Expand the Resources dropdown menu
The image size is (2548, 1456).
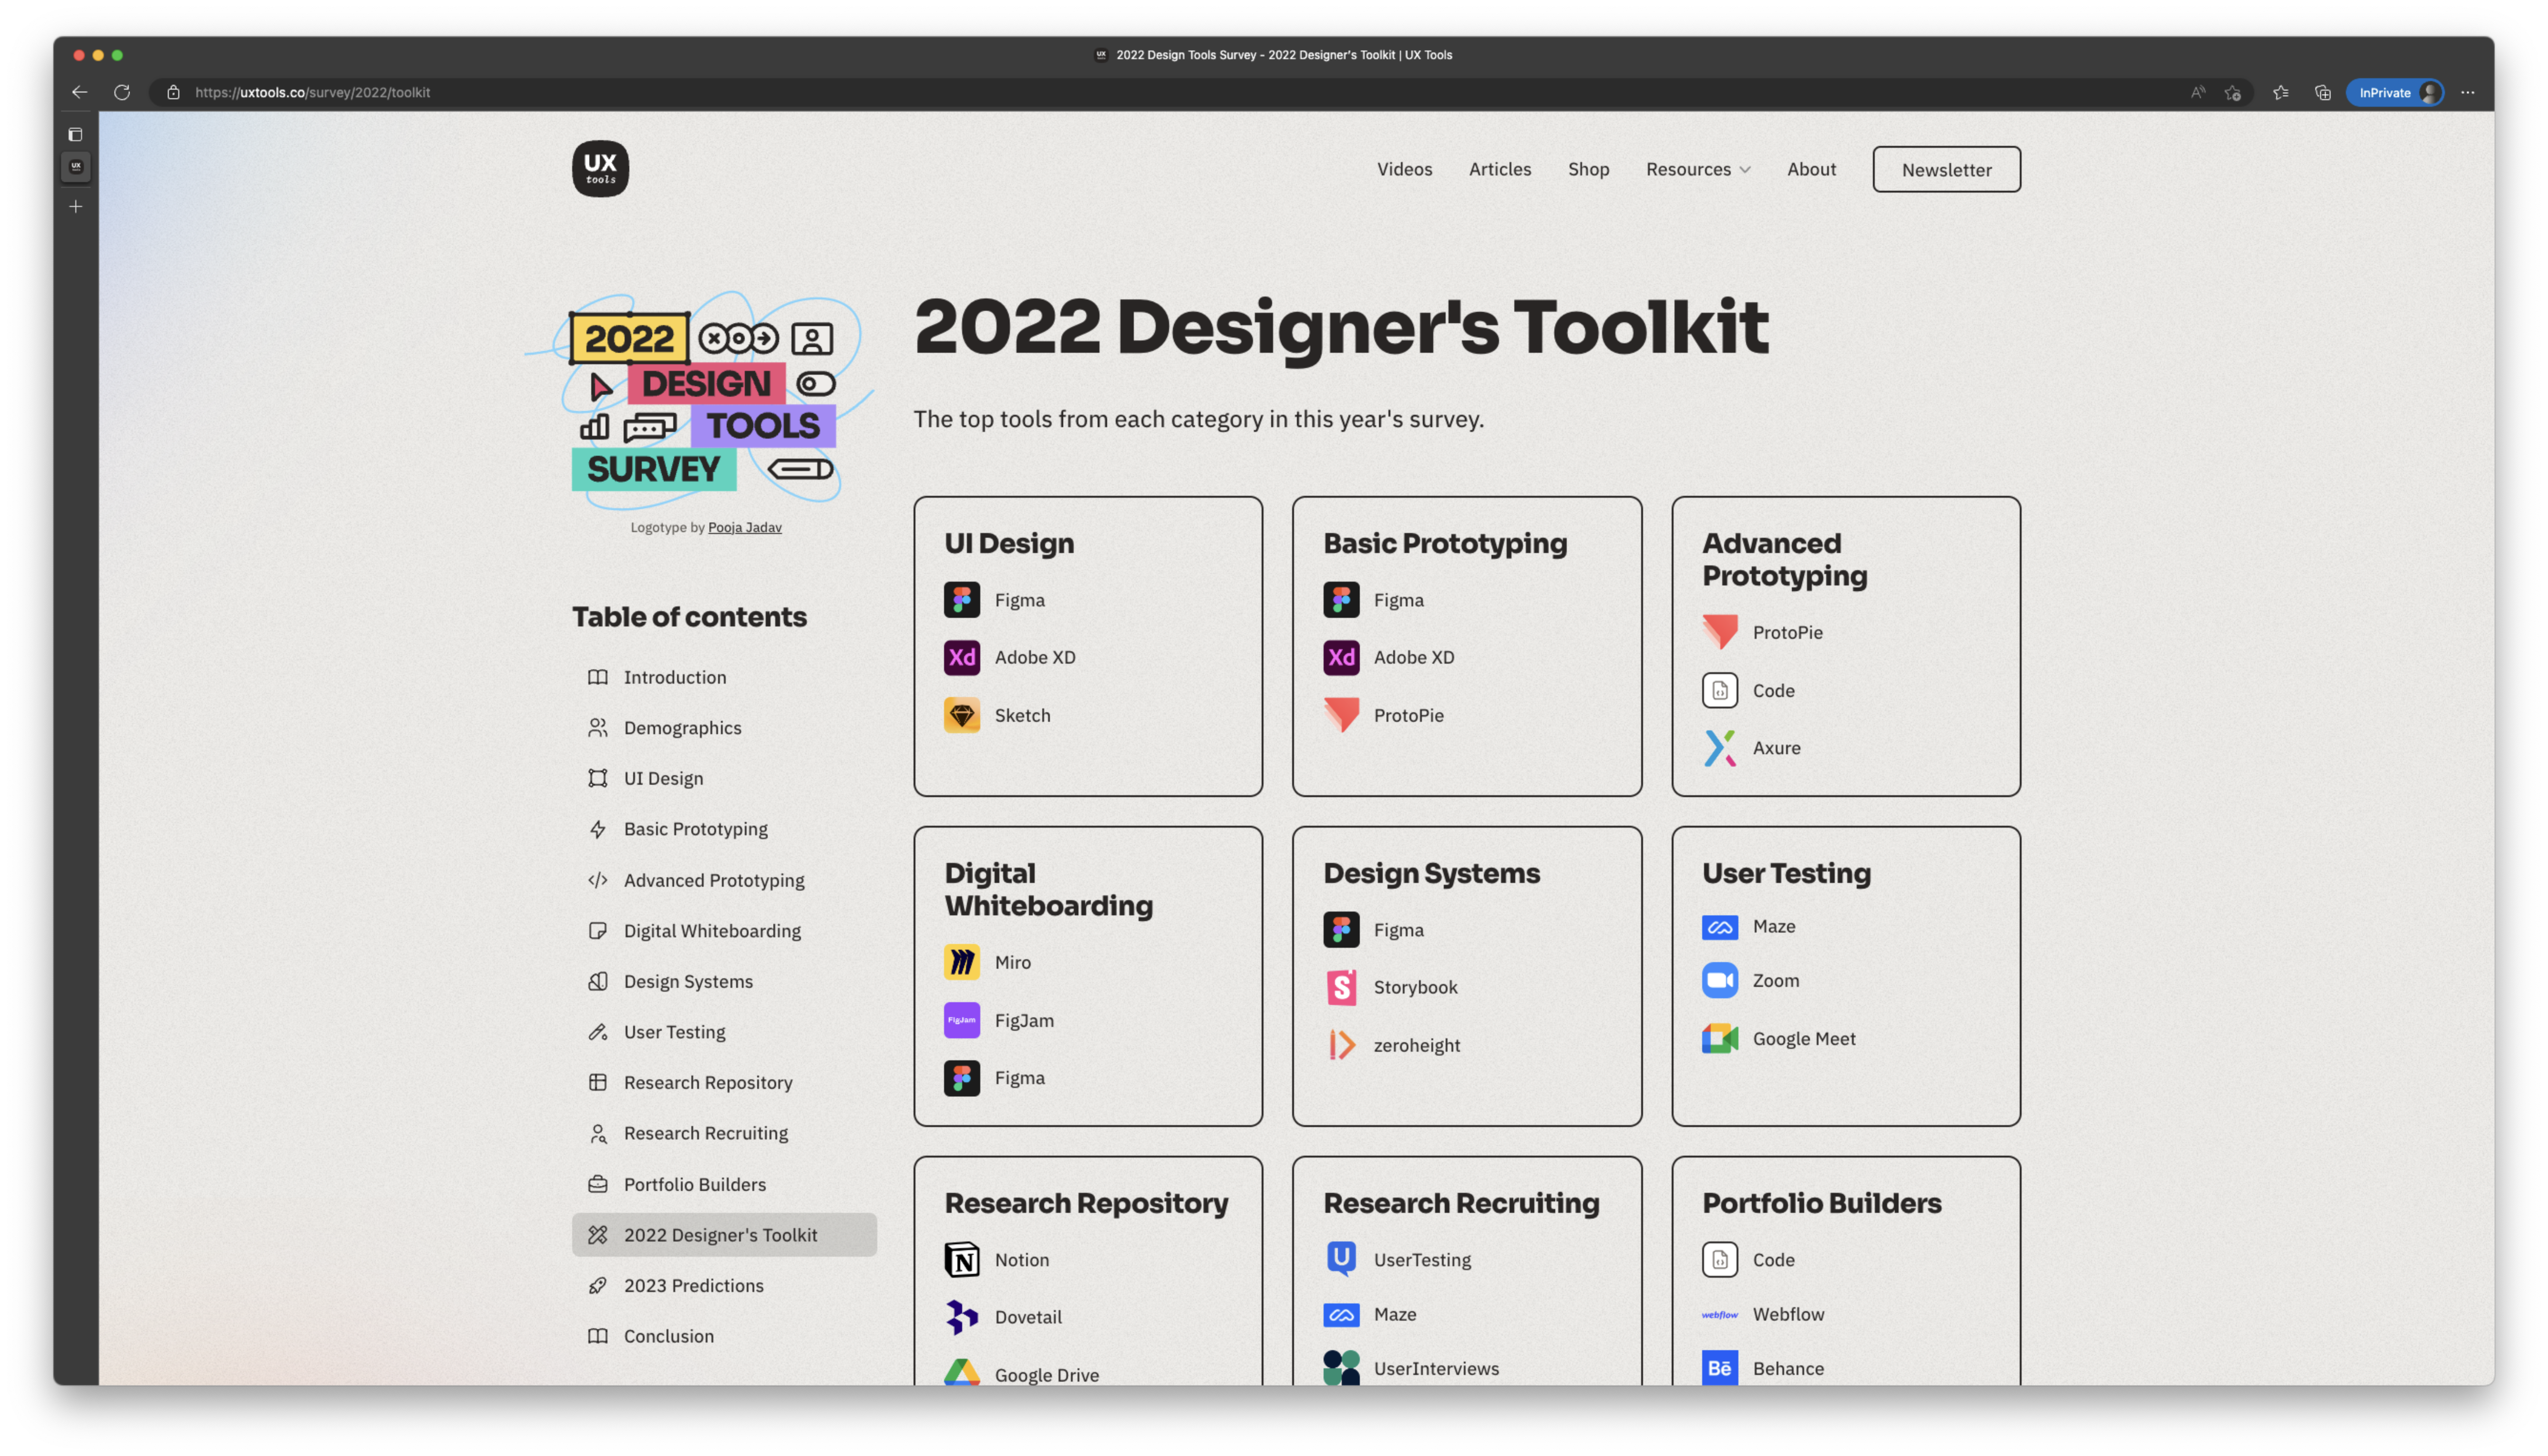[x=1697, y=169]
